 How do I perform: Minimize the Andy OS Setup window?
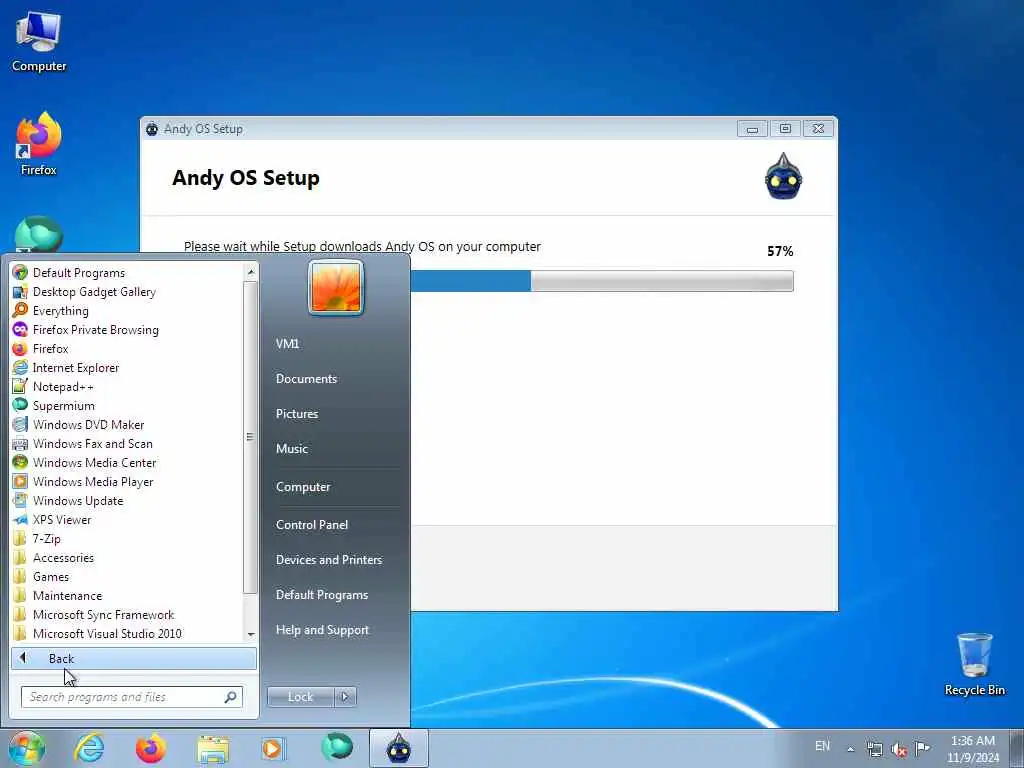752,129
